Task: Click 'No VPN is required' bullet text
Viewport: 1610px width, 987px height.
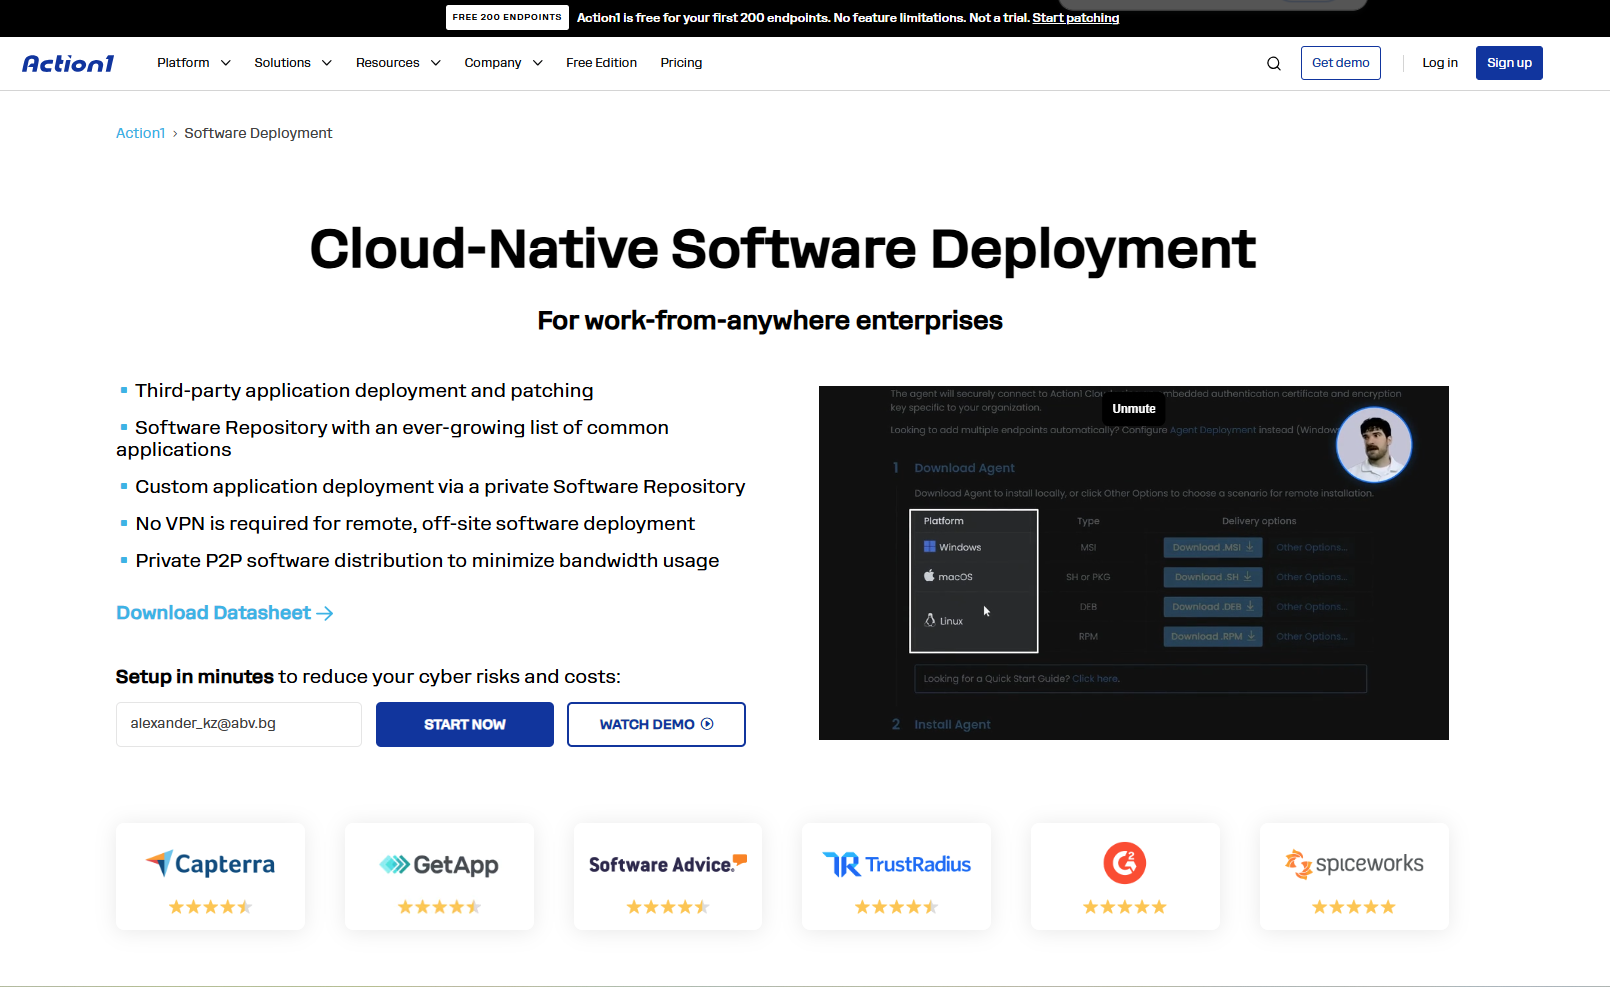Action: pos(415,524)
